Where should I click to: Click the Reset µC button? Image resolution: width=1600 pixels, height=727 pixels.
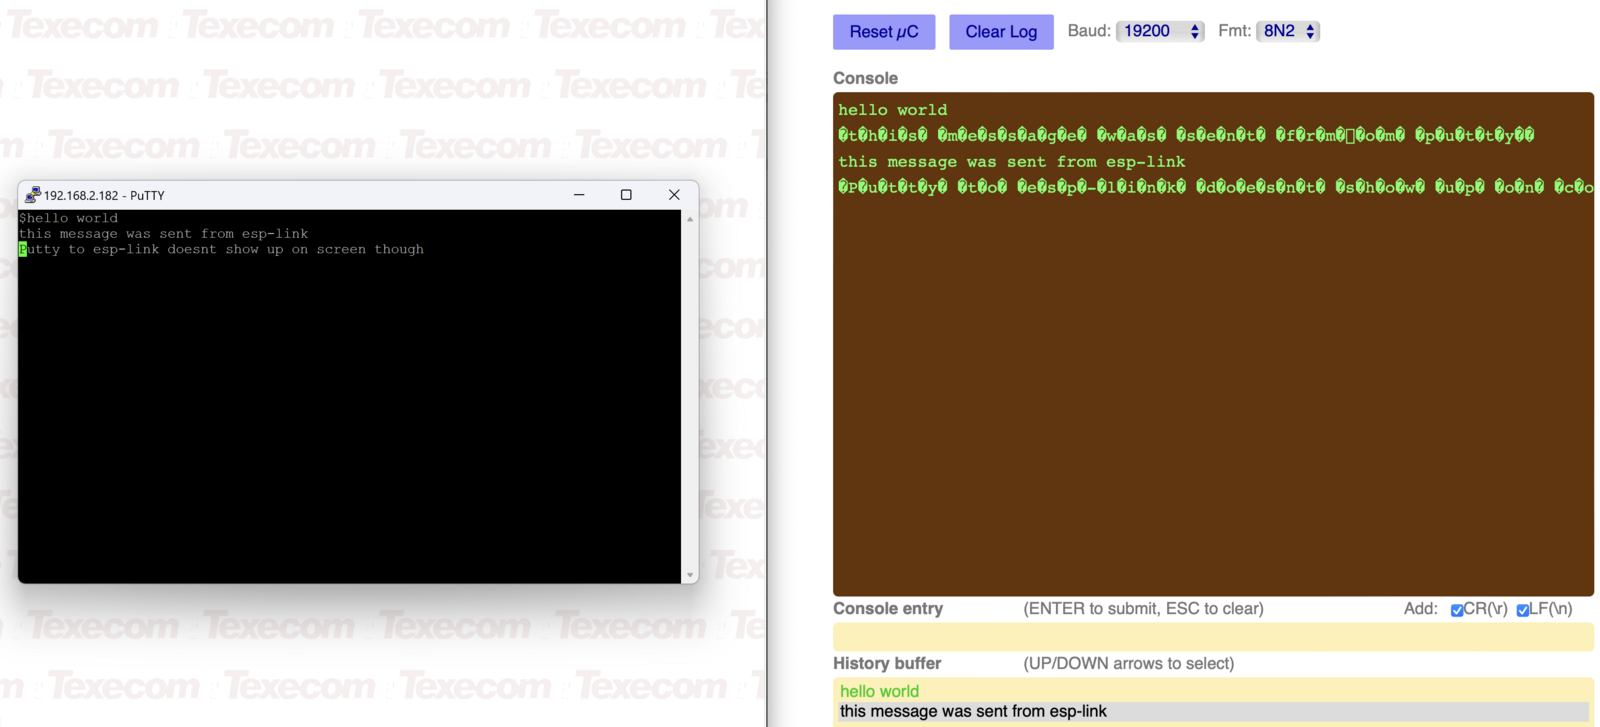[x=884, y=32]
